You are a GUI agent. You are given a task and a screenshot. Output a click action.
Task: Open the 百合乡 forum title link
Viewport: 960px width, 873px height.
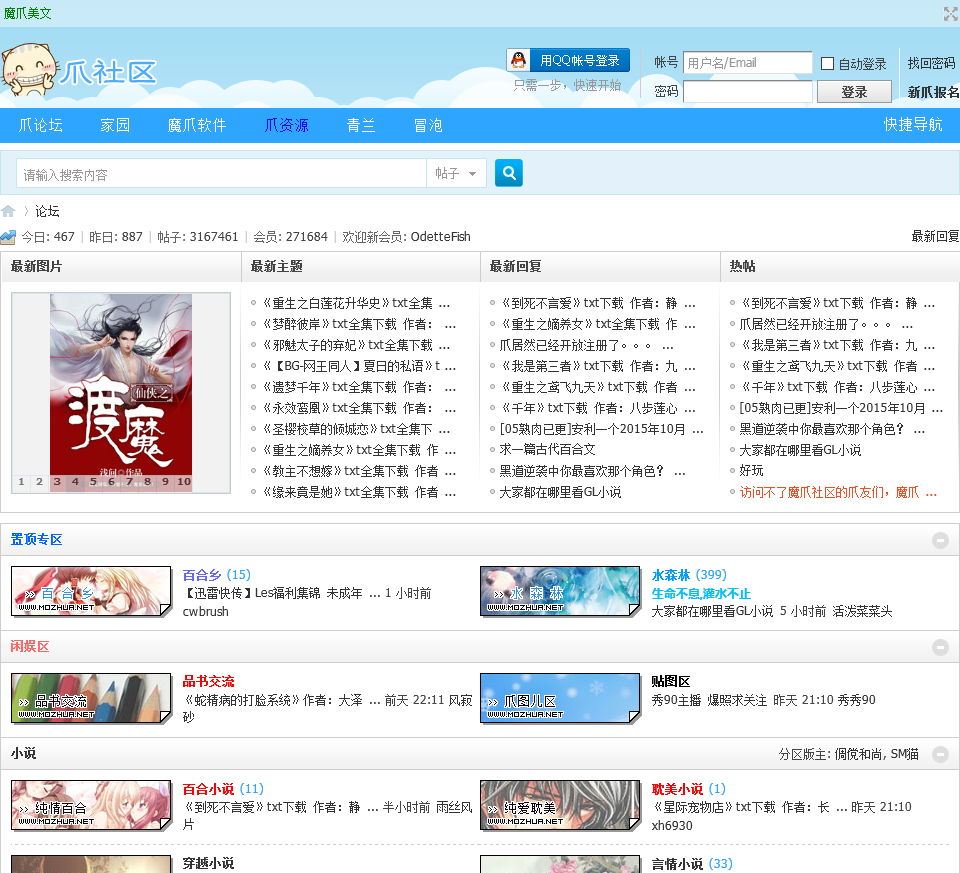(202, 575)
